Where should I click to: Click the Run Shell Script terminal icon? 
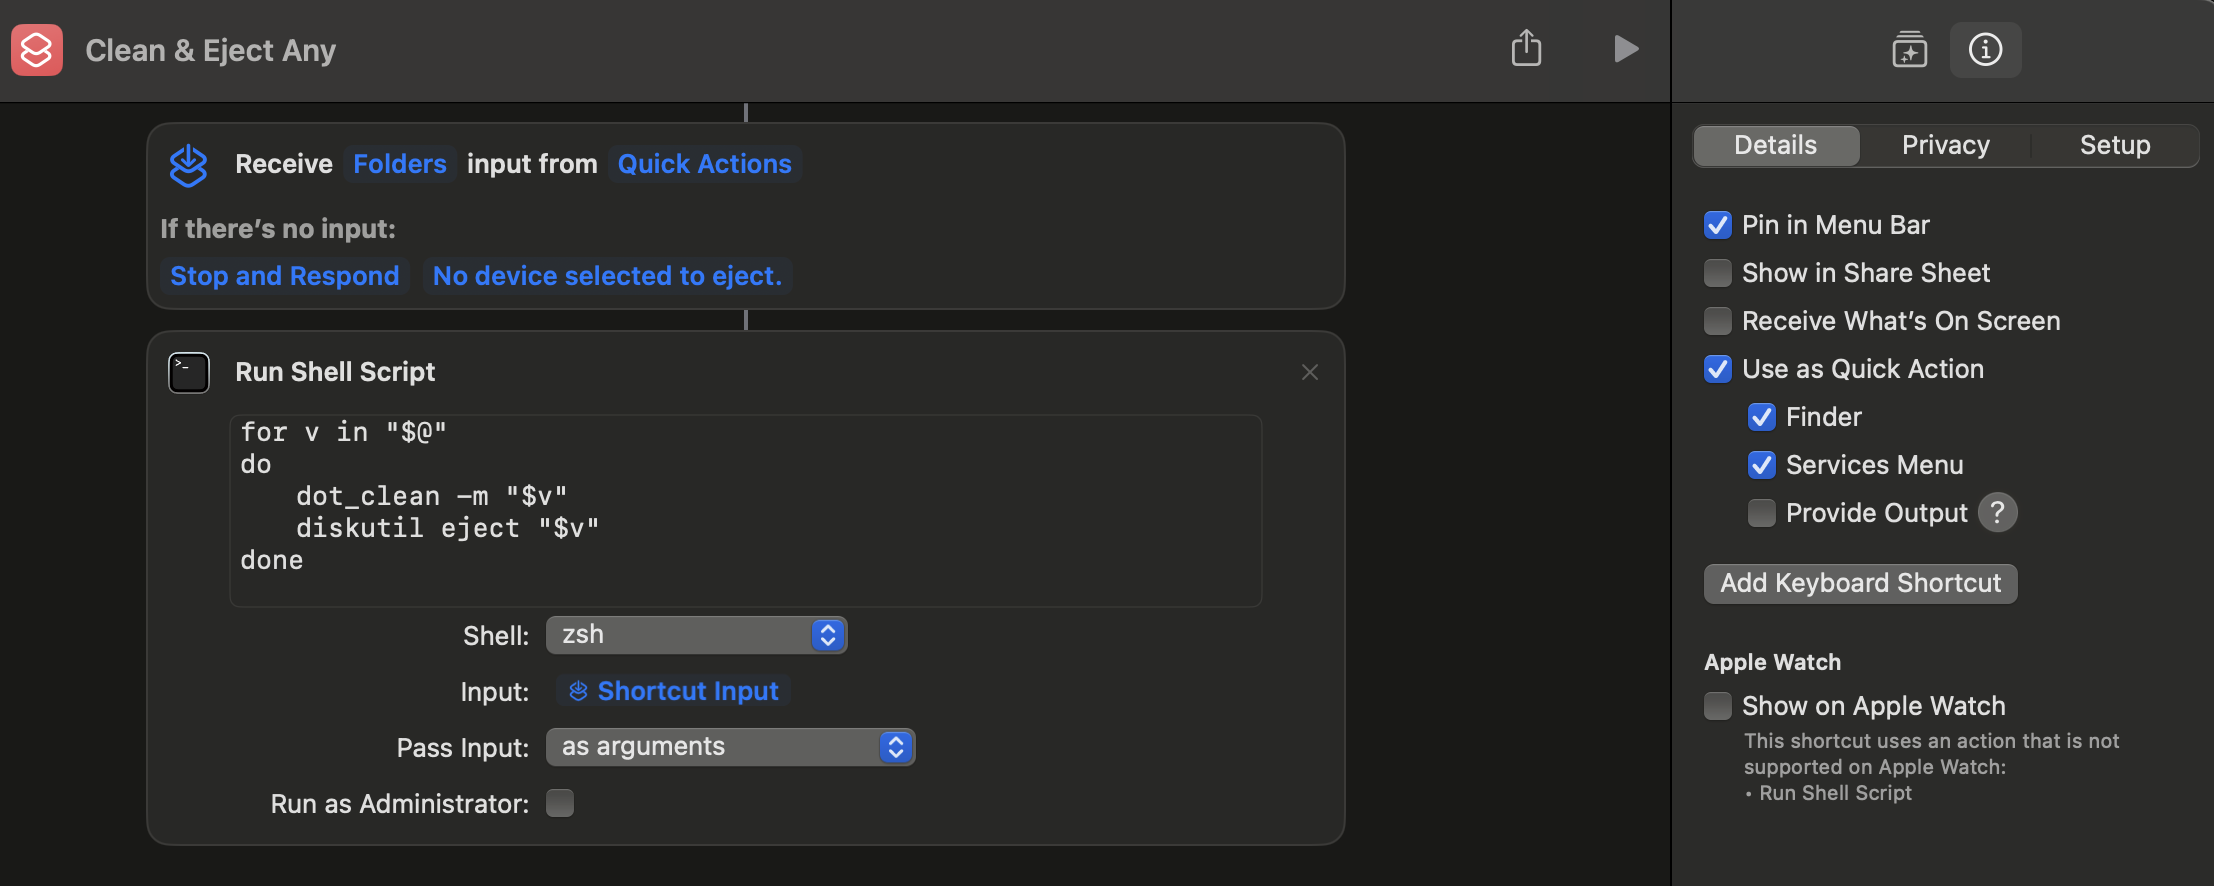[188, 373]
